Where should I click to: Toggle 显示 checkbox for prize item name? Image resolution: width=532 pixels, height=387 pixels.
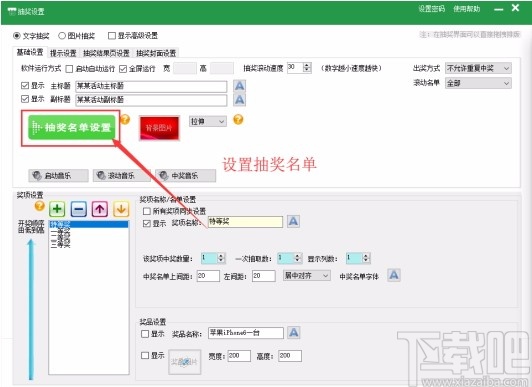point(147,224)
